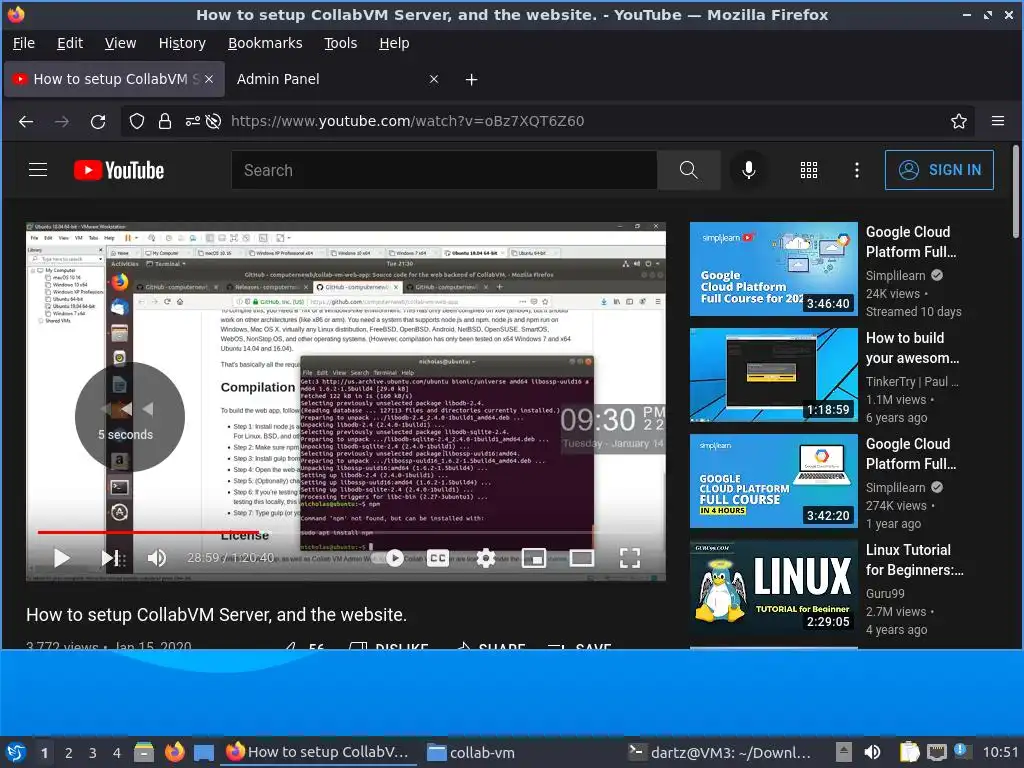1024x768 pixels.
Task: Open a new browser tab
Action: (x=471, y=80)
